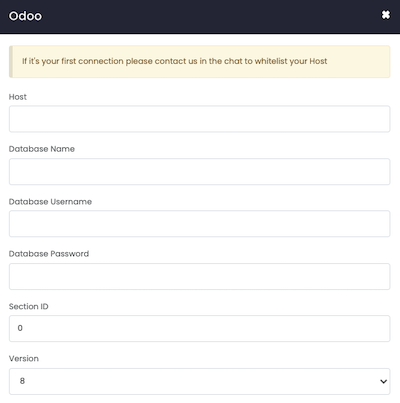Image resolution: width=400 pixels, height=403 pixels.
Task: Select the version value 8 in combo box
Action: pos(22,381)
